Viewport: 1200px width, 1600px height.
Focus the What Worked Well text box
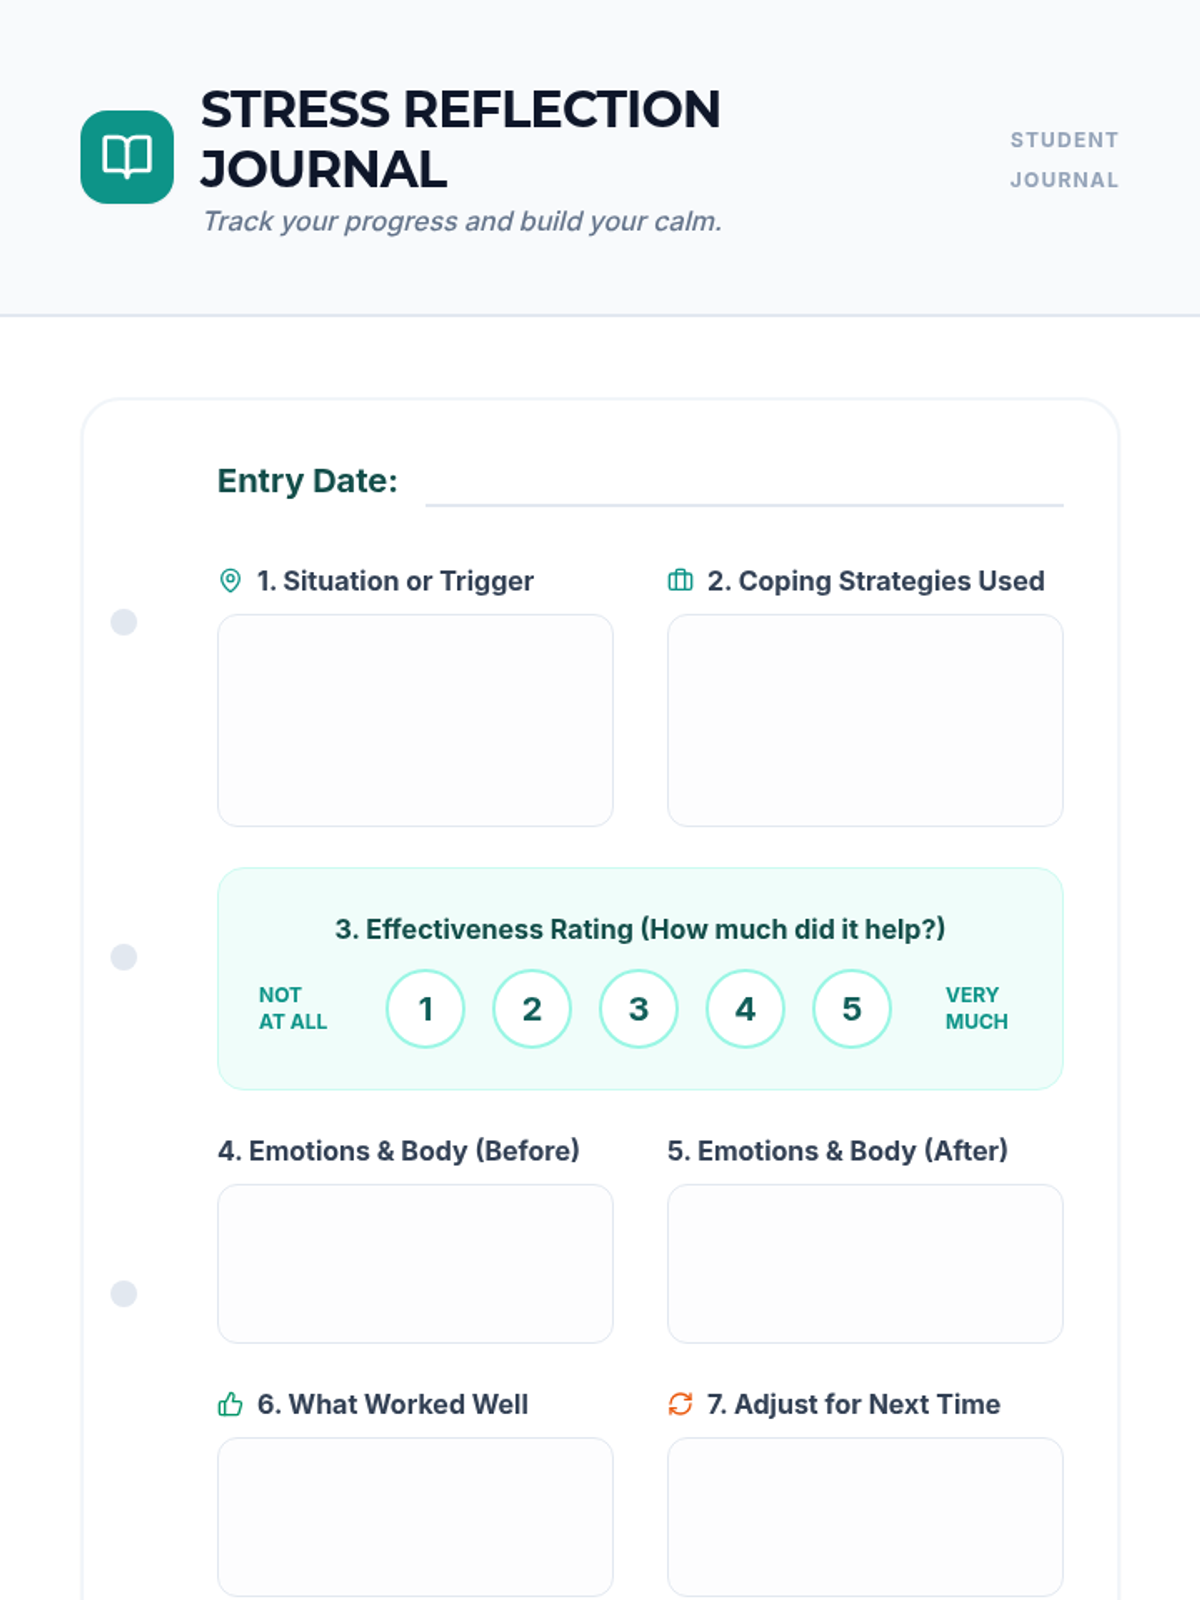[415, 1516]
